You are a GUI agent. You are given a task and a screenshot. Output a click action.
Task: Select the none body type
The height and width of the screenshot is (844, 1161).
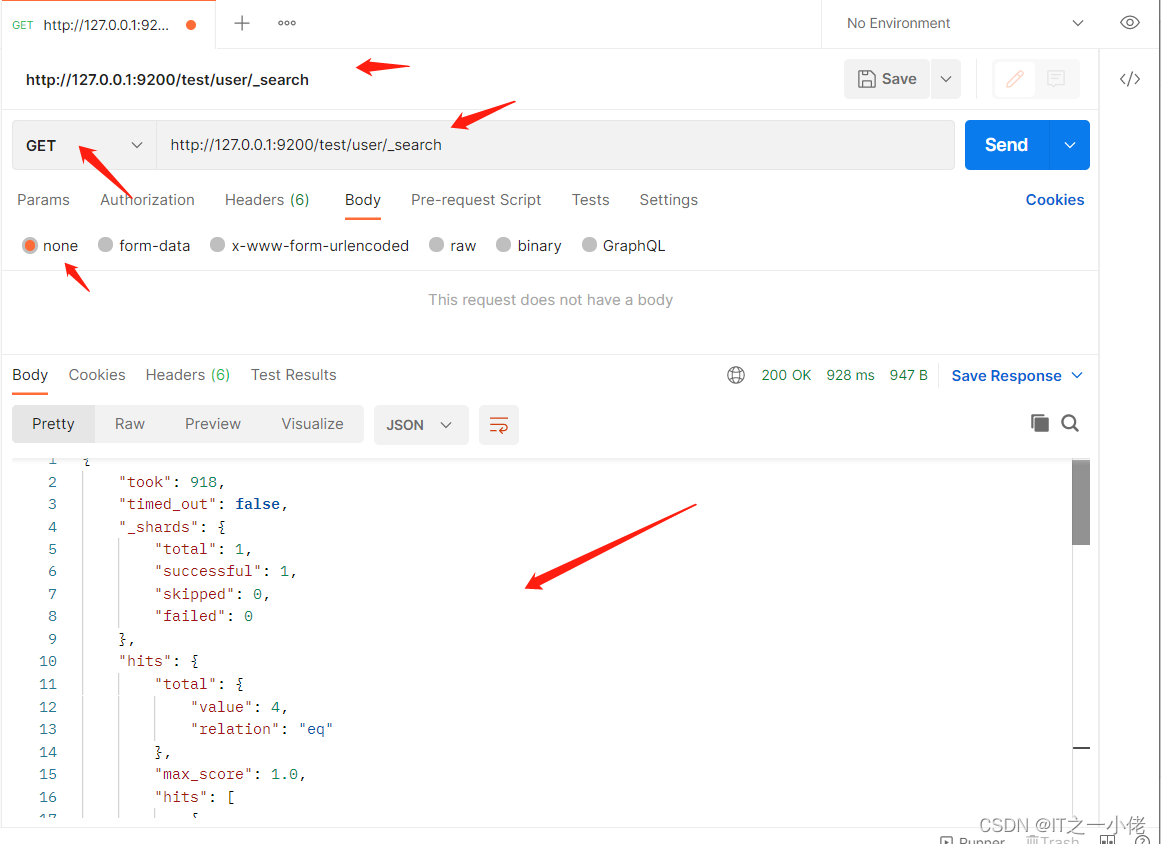[50, 245]
